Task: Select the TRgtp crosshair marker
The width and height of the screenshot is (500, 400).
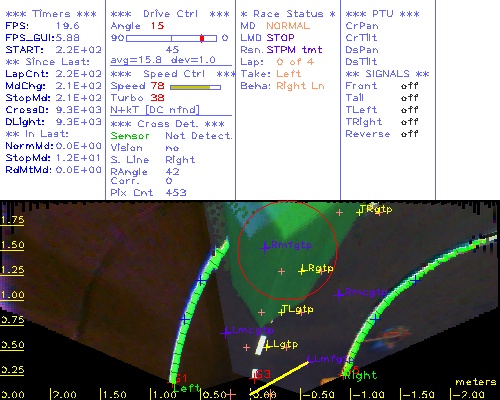Action: pyautogui.click(x=359, y=211)
